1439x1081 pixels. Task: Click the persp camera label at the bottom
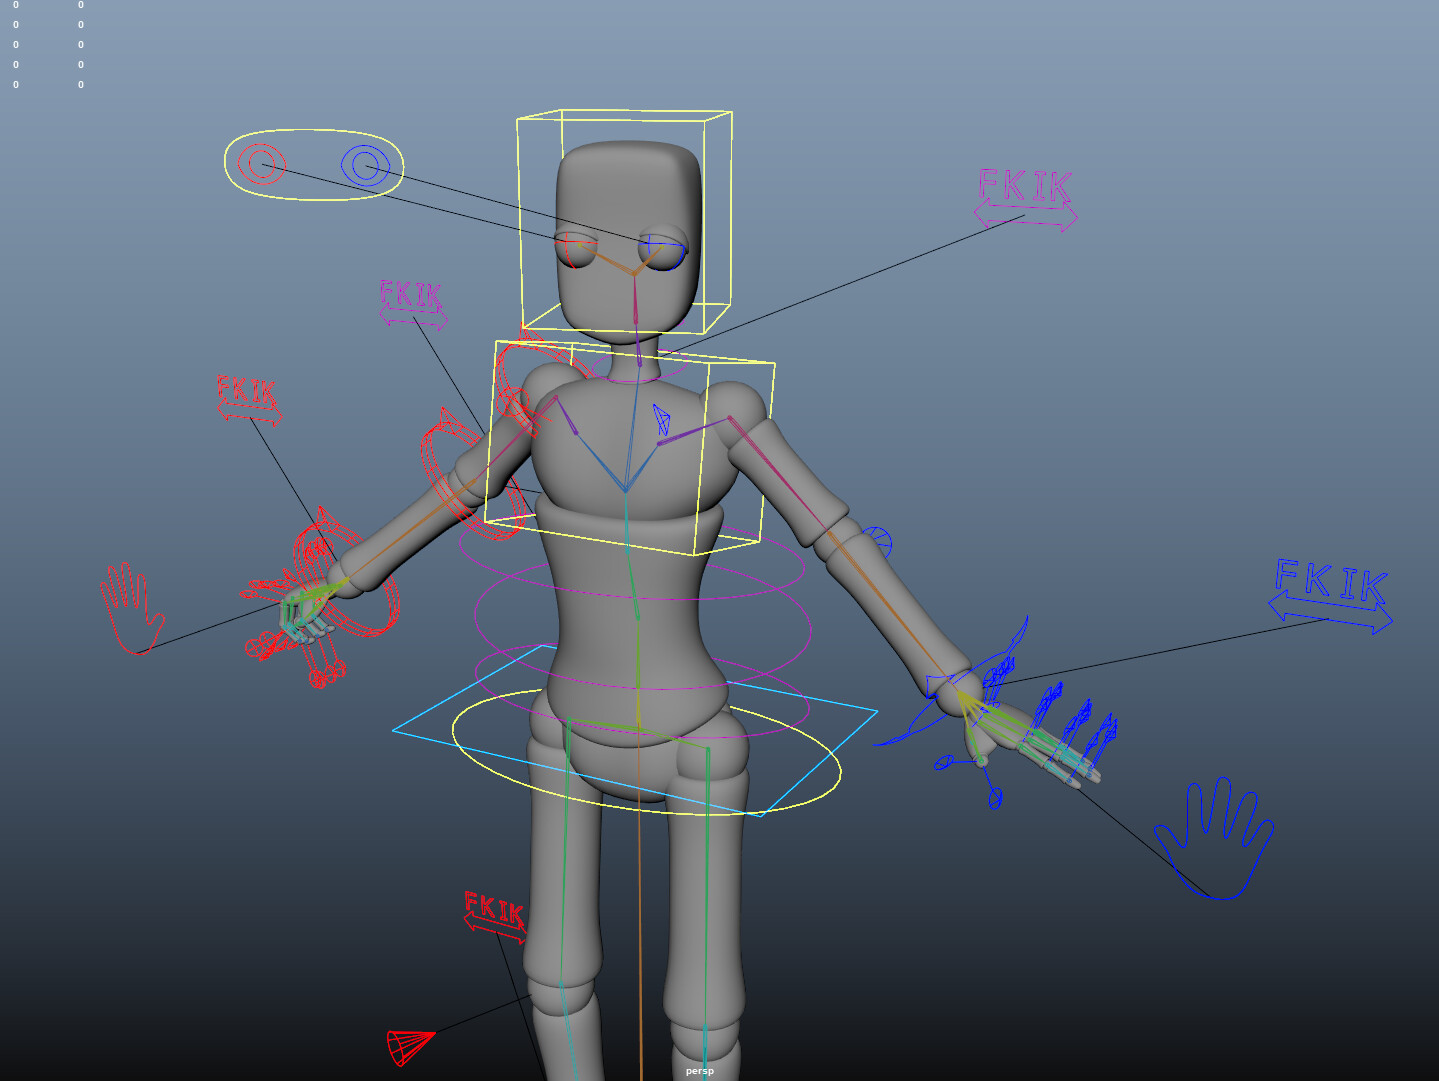pyautogui.click(x=699, y=1071)
